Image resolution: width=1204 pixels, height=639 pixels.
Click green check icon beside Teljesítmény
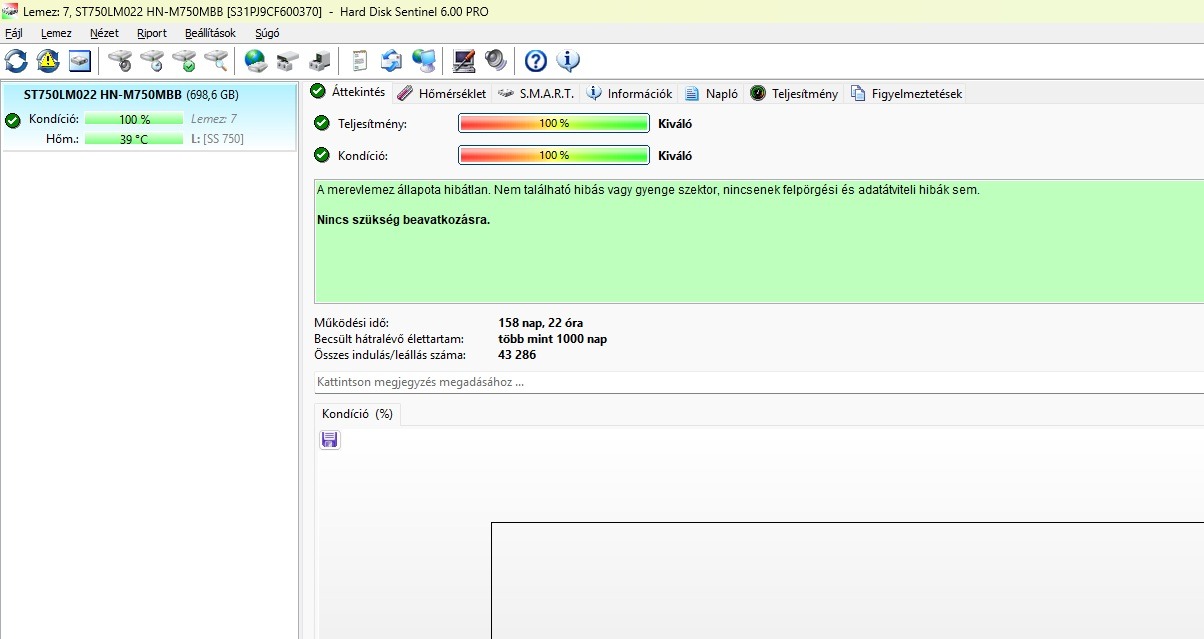tap(322, 123)
